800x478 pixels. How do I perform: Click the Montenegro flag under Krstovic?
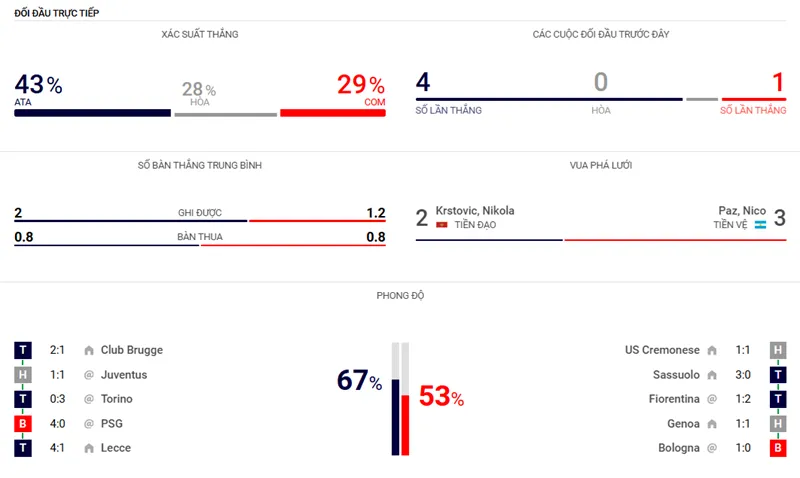442,225
